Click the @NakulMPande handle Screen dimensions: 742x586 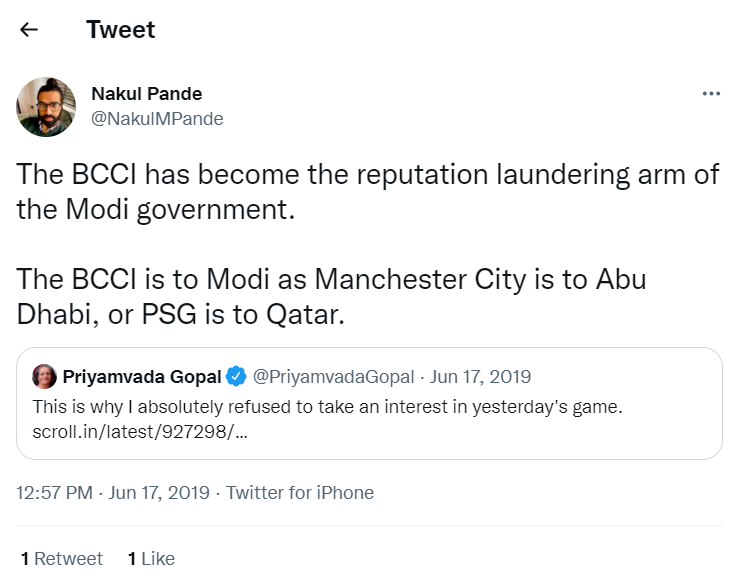(x=157, y=119)
